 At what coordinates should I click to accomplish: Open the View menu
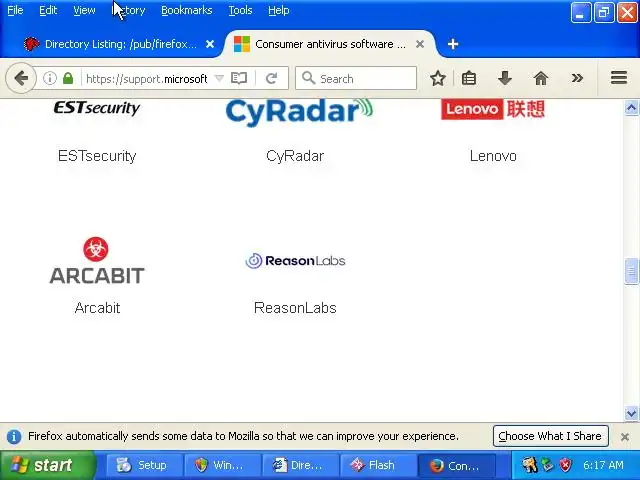coord(84,10)
